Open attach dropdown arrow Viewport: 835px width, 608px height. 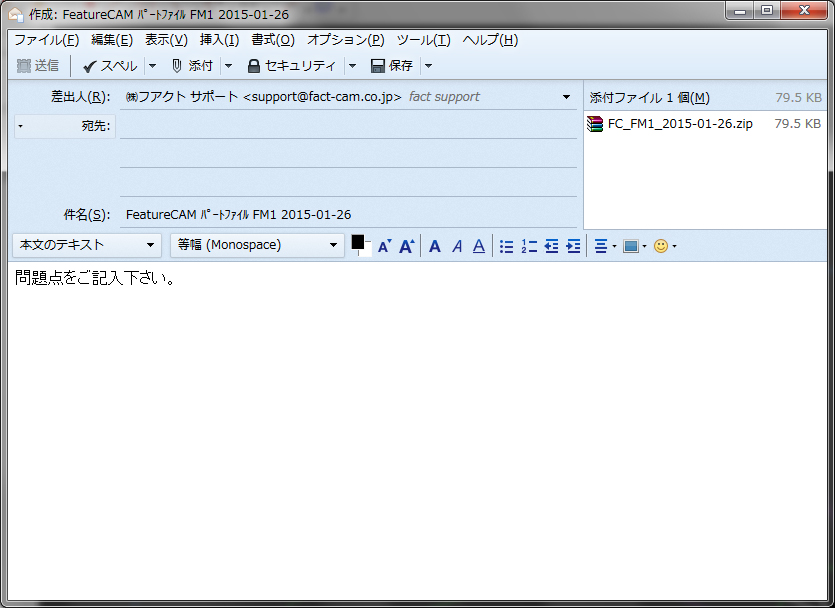click(228, 65)
